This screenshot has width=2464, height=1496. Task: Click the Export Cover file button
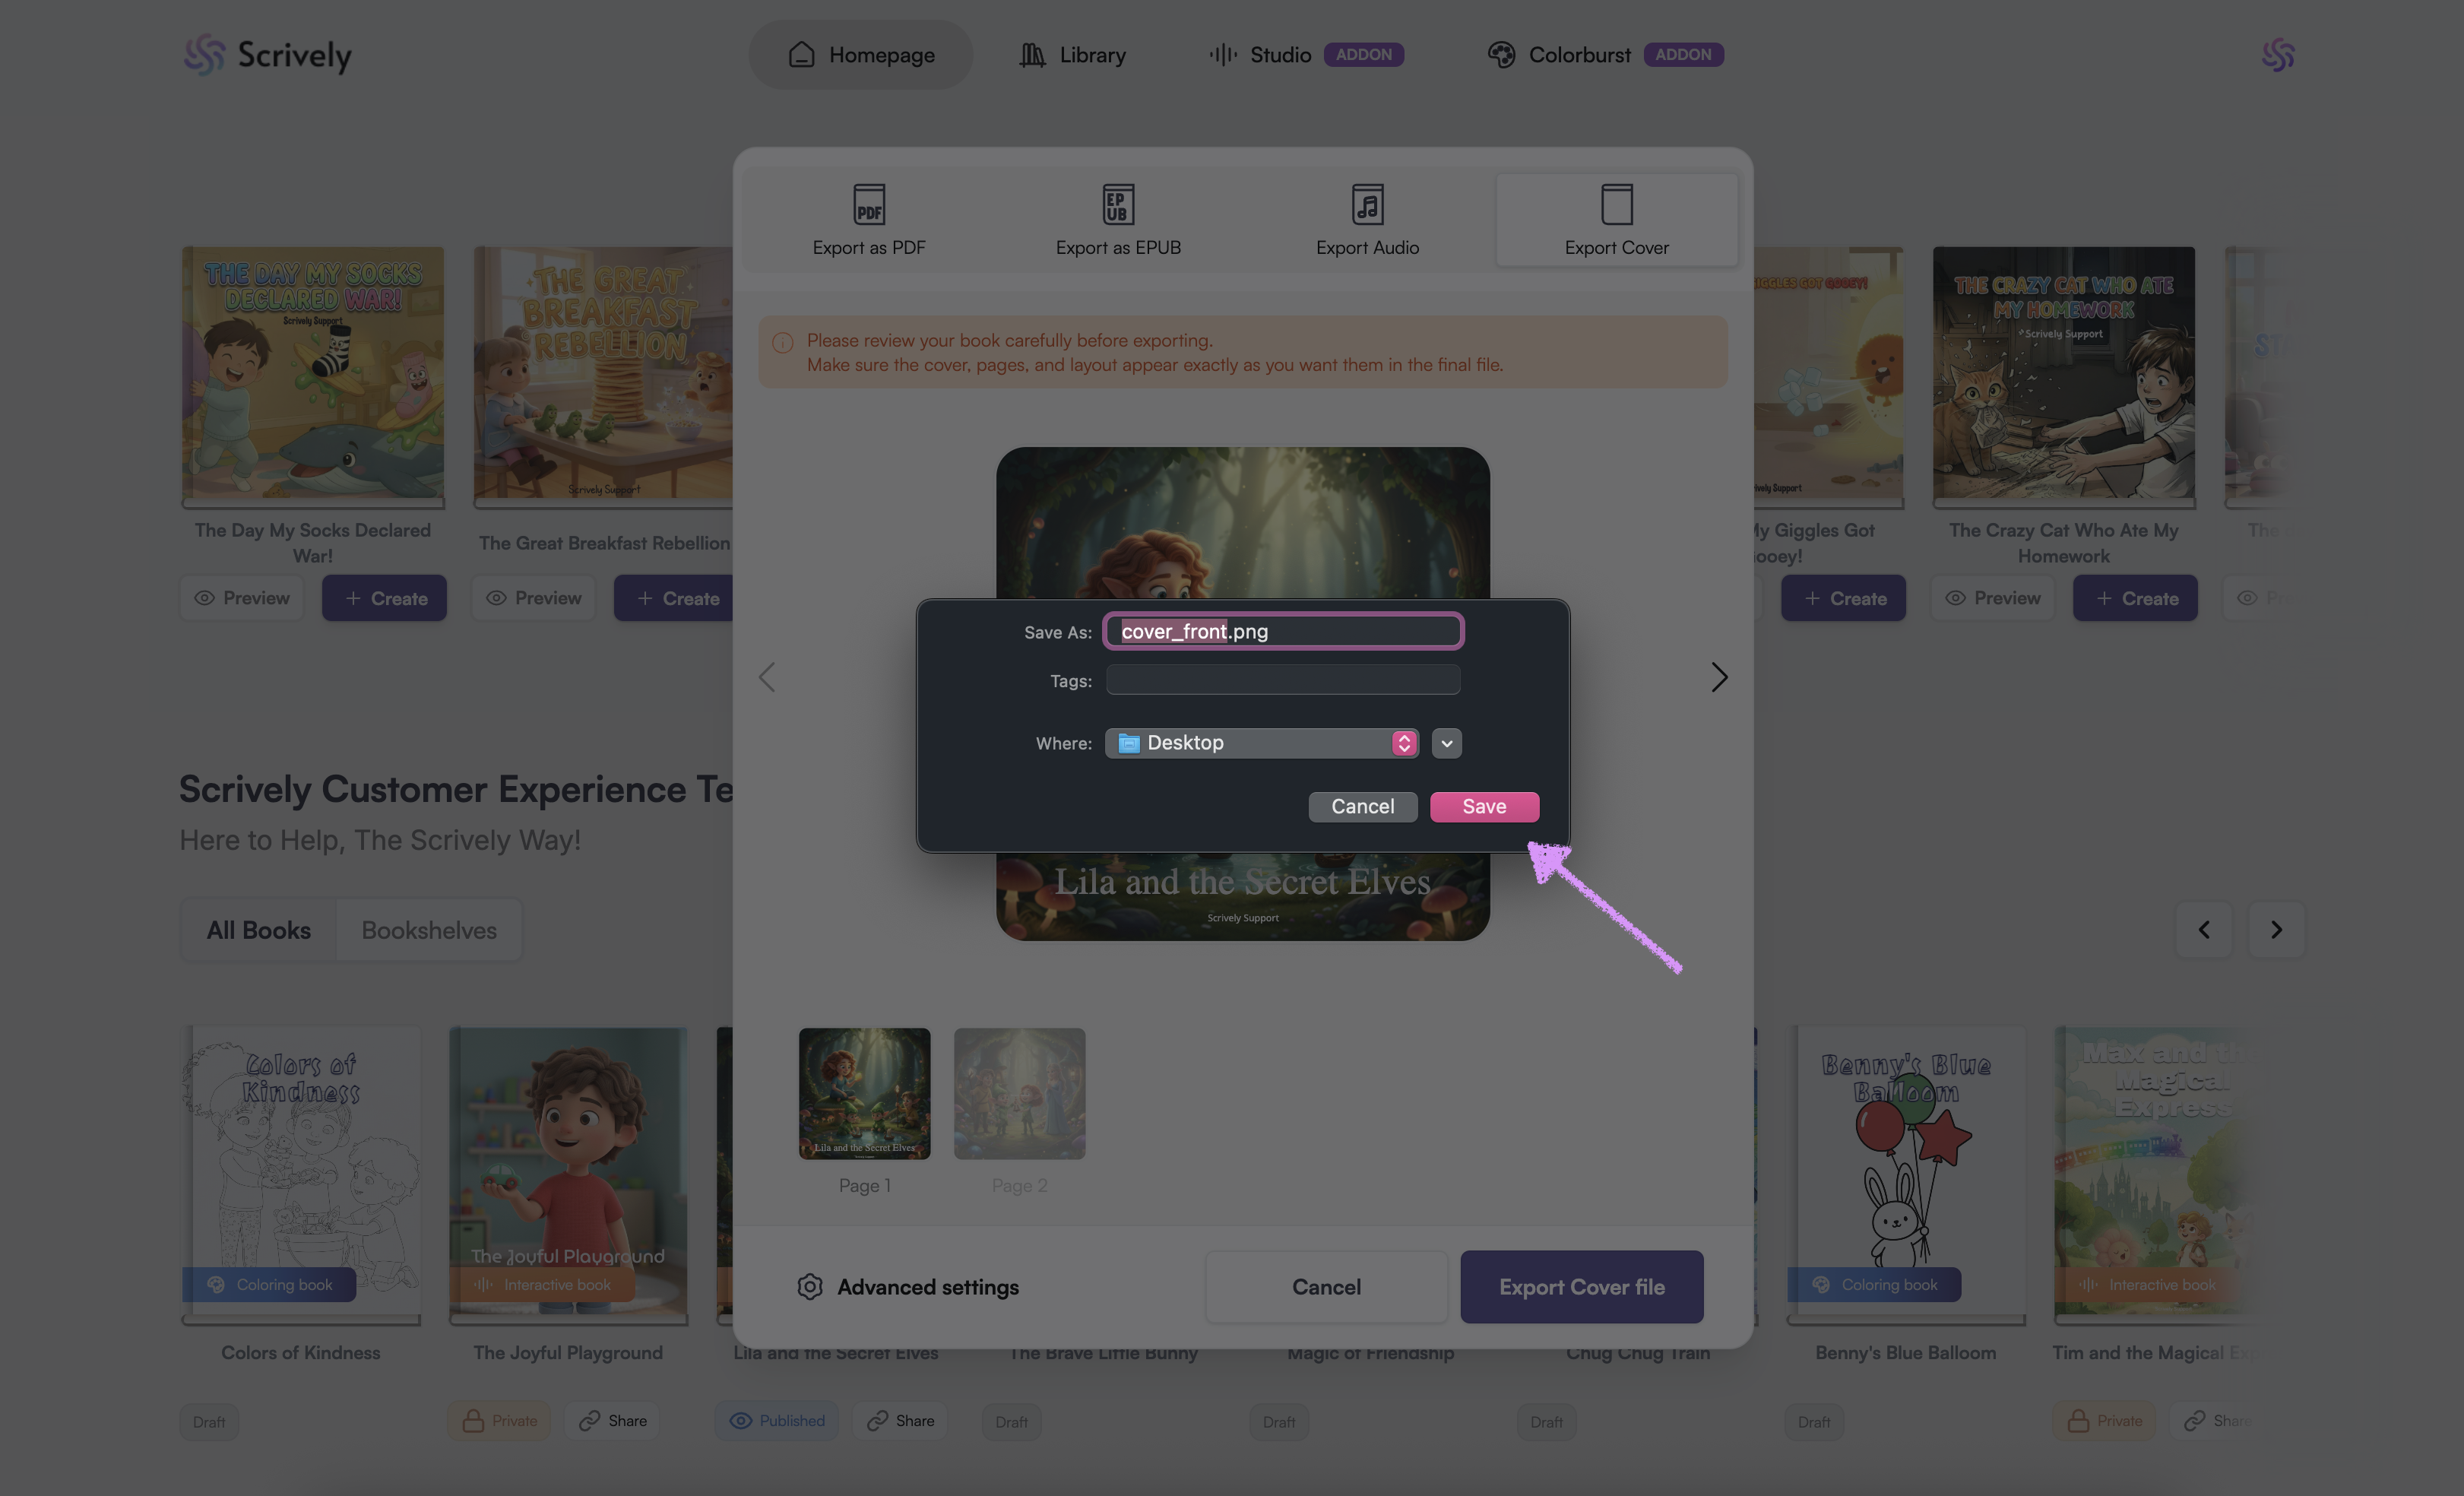(1581, 1287)
